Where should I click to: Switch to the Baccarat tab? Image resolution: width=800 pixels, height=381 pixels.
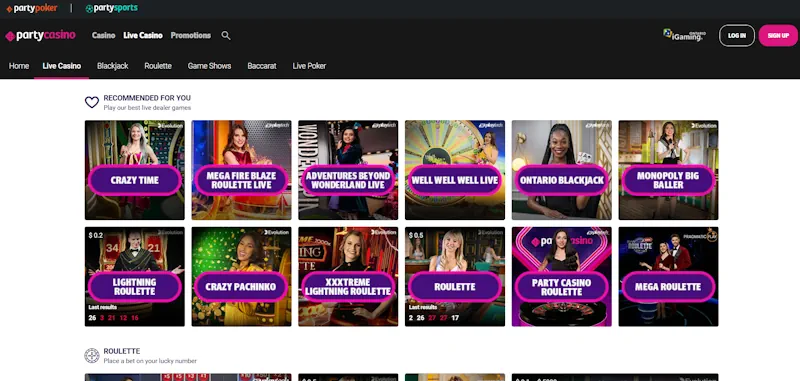pyautogui.click(x=262, y=66)
